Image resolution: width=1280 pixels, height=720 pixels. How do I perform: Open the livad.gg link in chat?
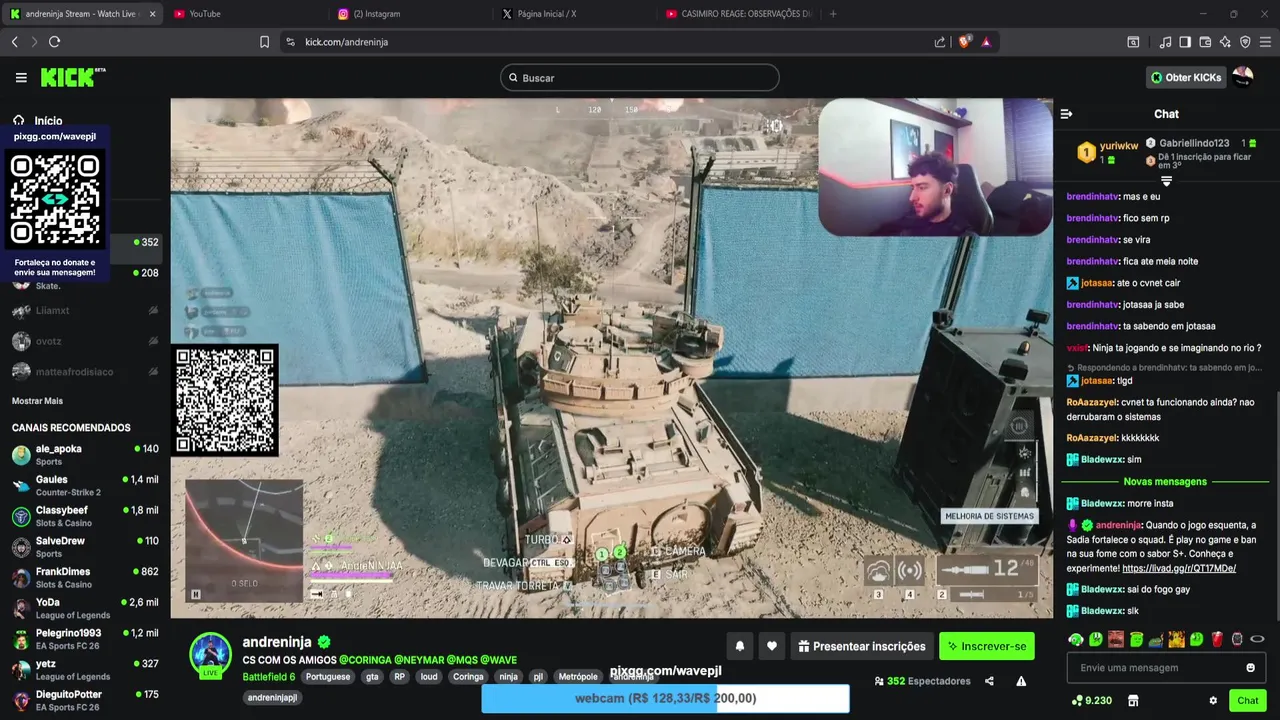click(x=1179, y=568)
